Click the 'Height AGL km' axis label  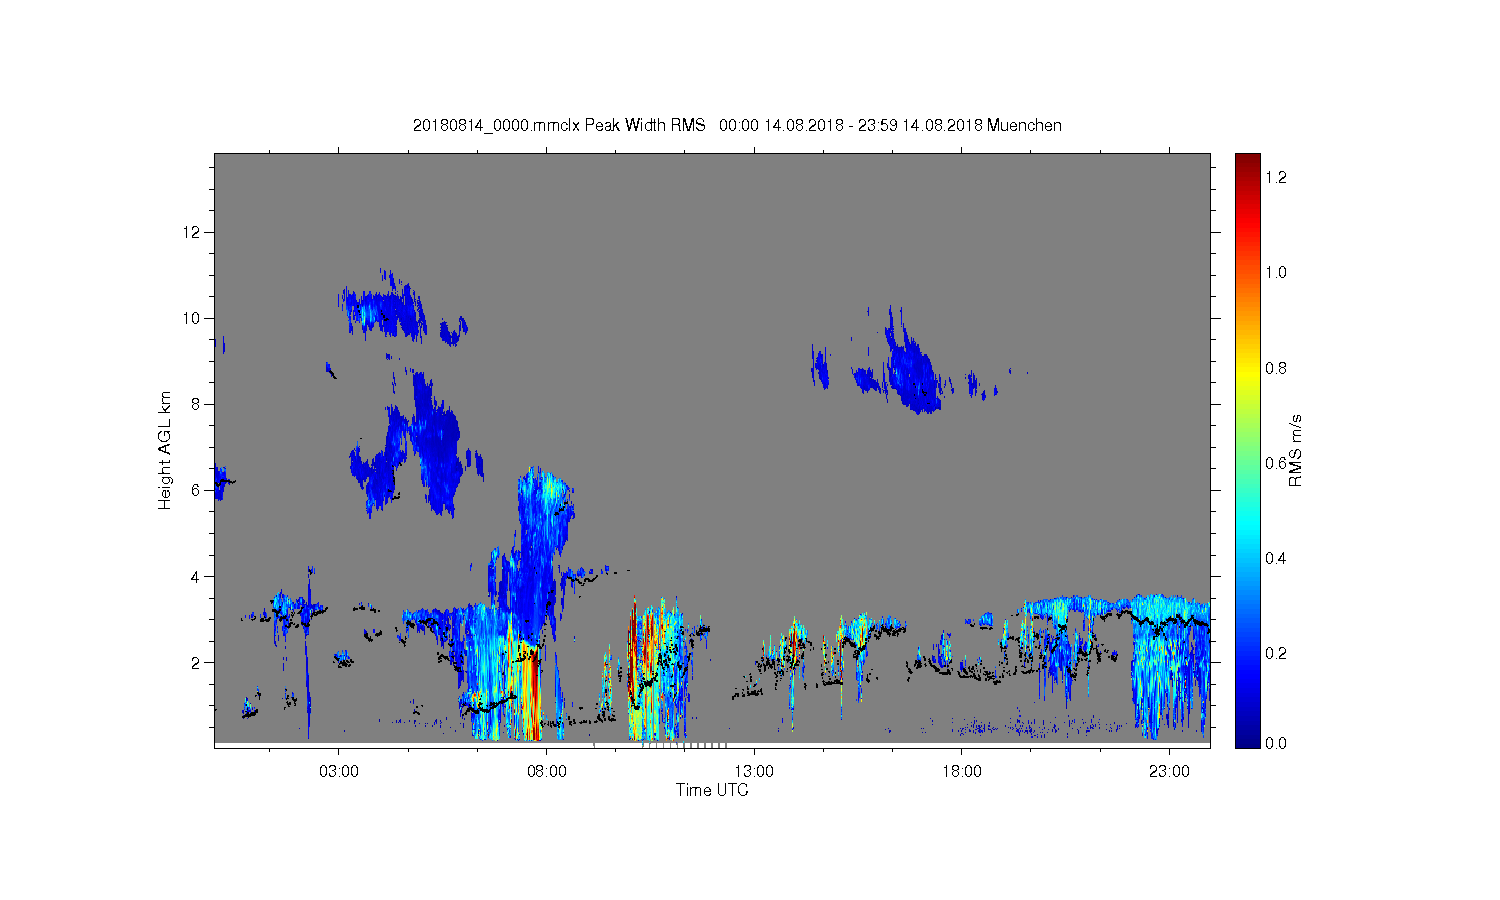tap(165, 451)
